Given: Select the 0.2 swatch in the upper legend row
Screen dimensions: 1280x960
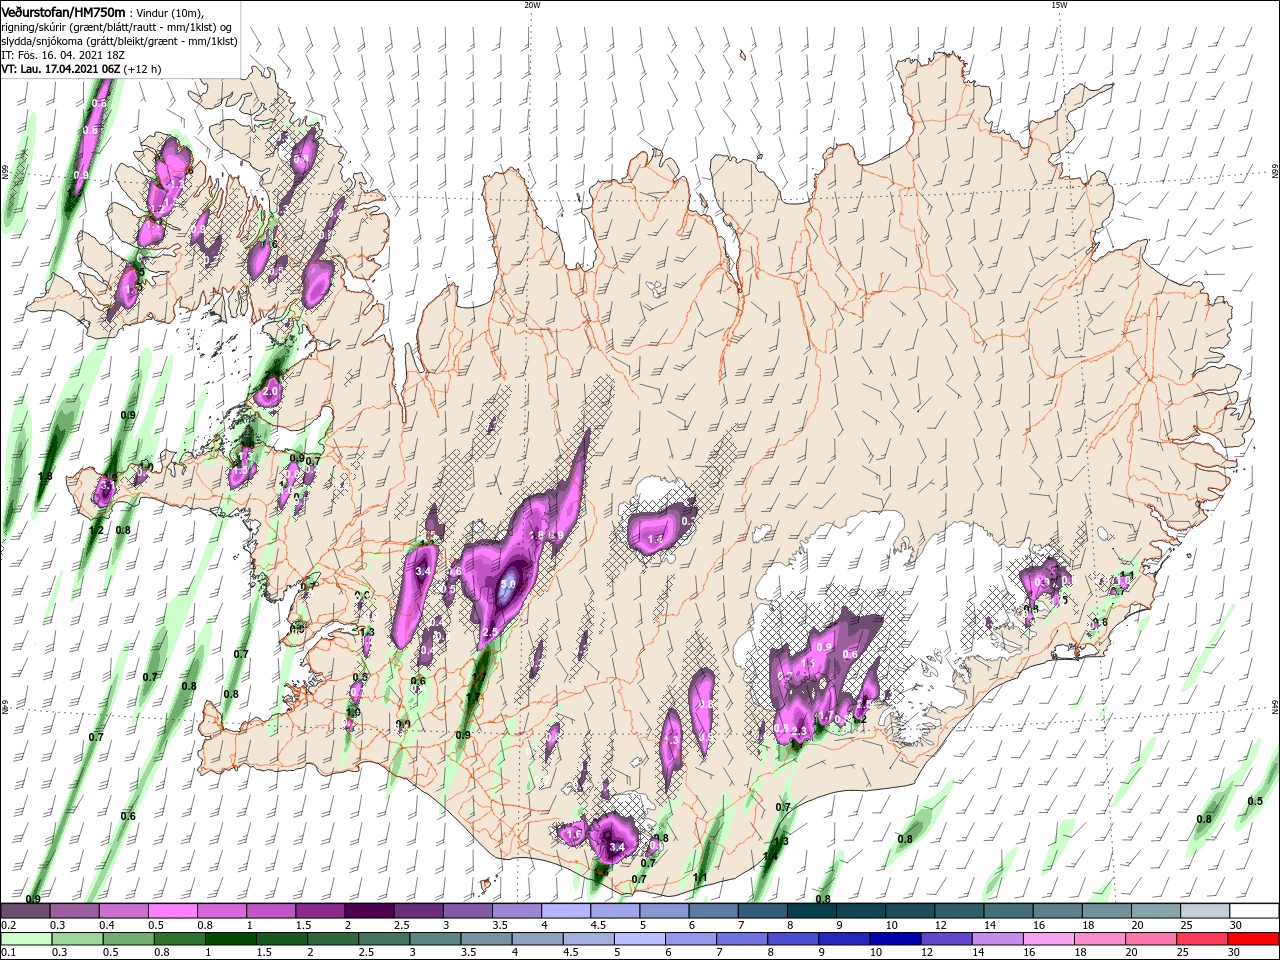Looking at the screenshot, I should pos(24,911).
